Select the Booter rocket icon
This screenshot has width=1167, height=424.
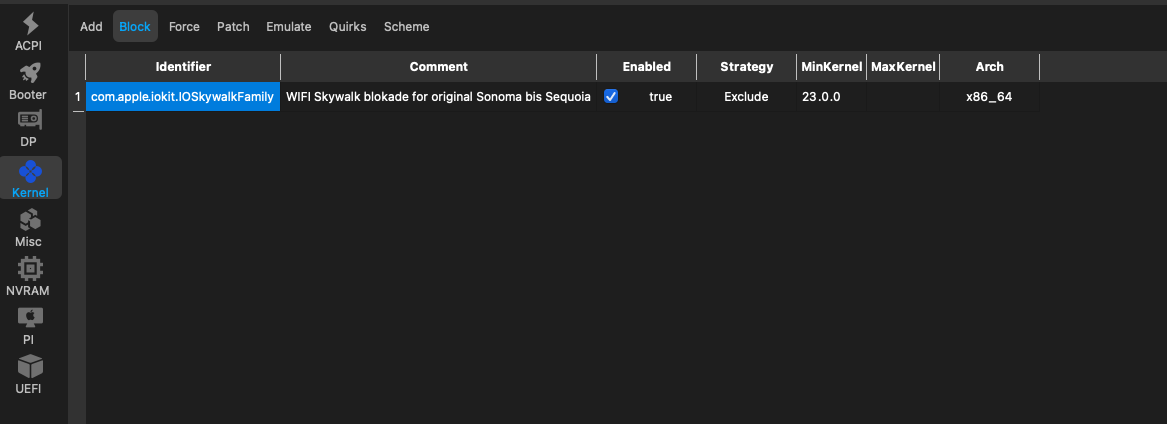coord(28,73)
